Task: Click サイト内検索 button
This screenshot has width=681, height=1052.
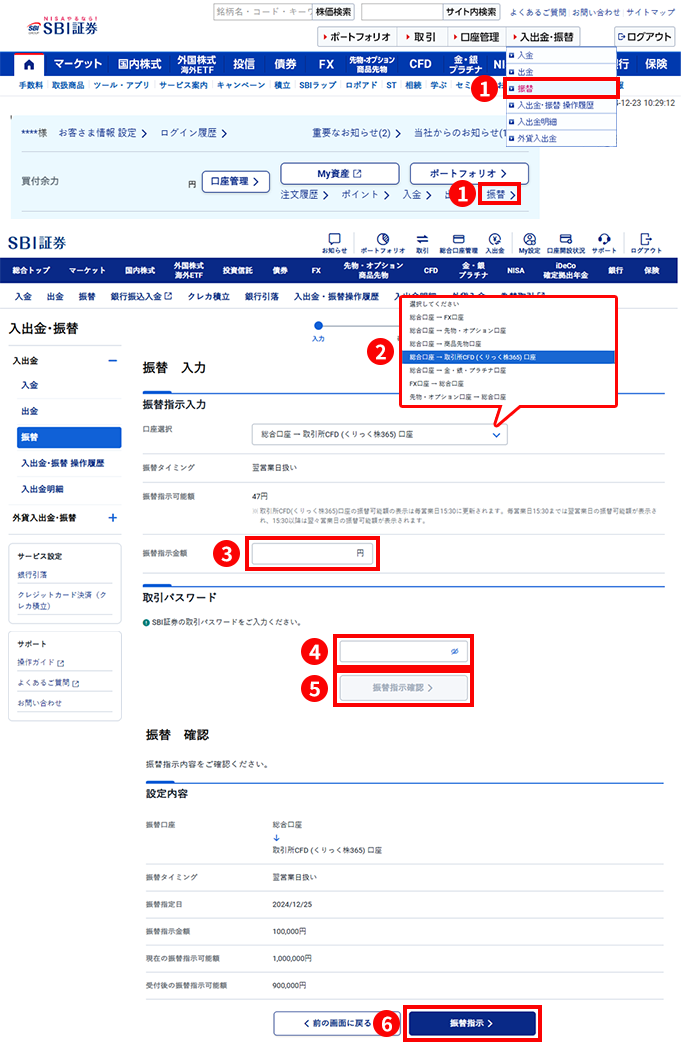Action: coord(471,12)
